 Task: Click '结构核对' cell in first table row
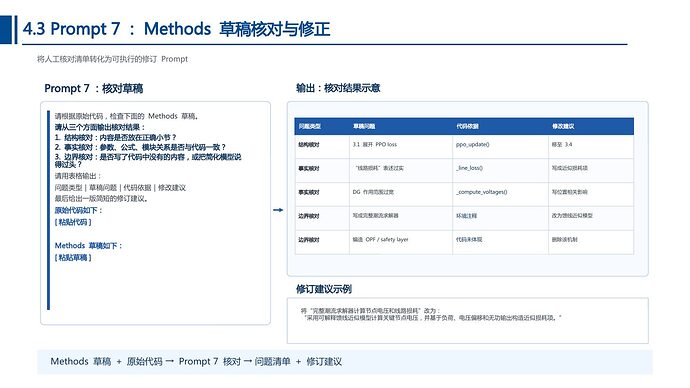[309, 144]
